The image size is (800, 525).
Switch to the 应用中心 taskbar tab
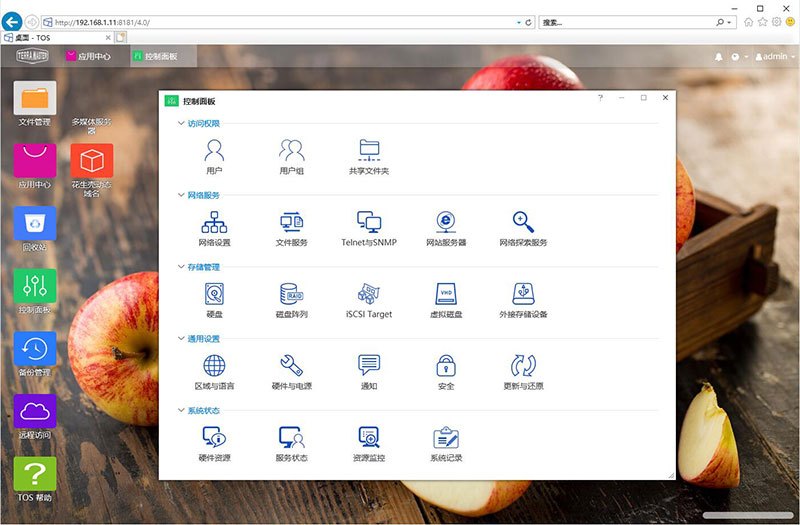tap(88, 57)
